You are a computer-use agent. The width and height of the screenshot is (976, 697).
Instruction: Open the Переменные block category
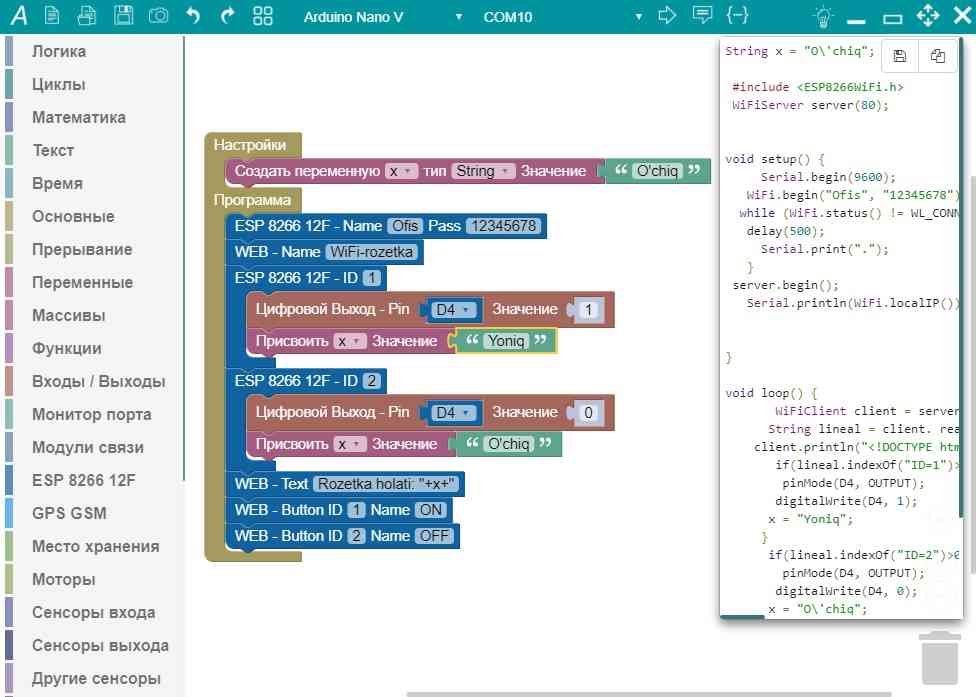pos(82,282)
